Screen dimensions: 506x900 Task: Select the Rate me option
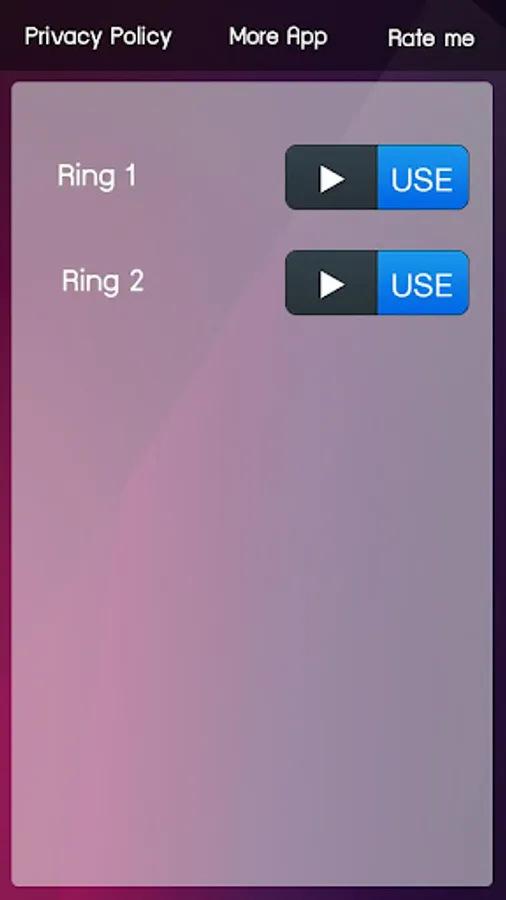(431, 38)
